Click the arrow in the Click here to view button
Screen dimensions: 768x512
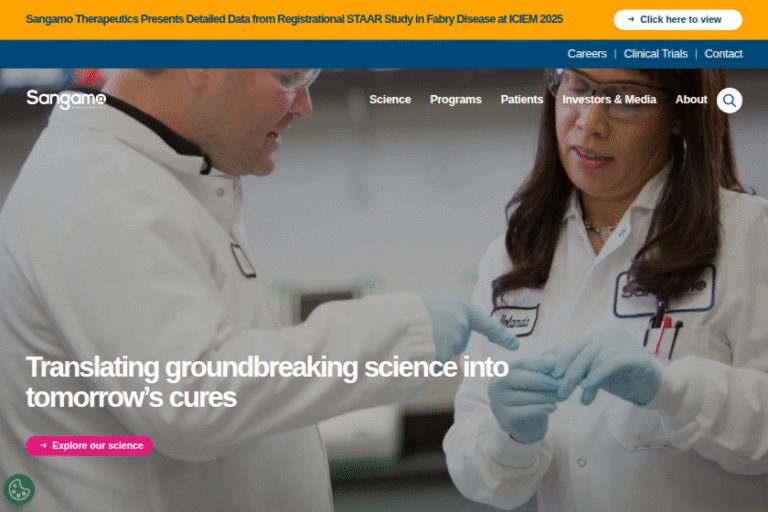coord(631,20)
